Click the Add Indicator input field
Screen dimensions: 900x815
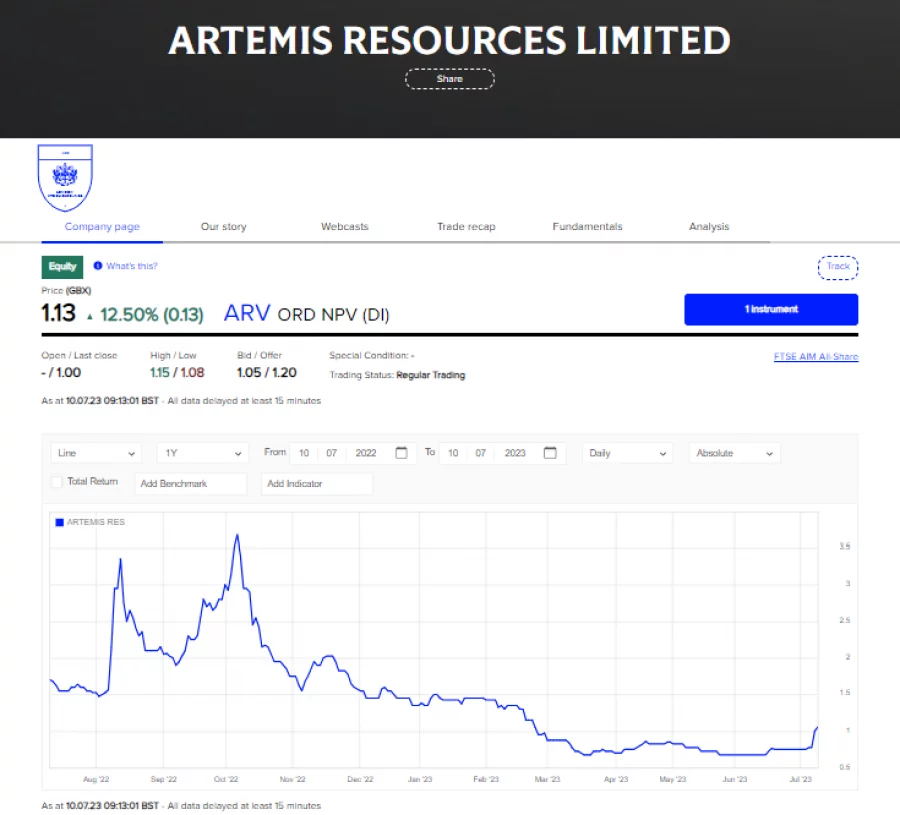coord(317,484)
